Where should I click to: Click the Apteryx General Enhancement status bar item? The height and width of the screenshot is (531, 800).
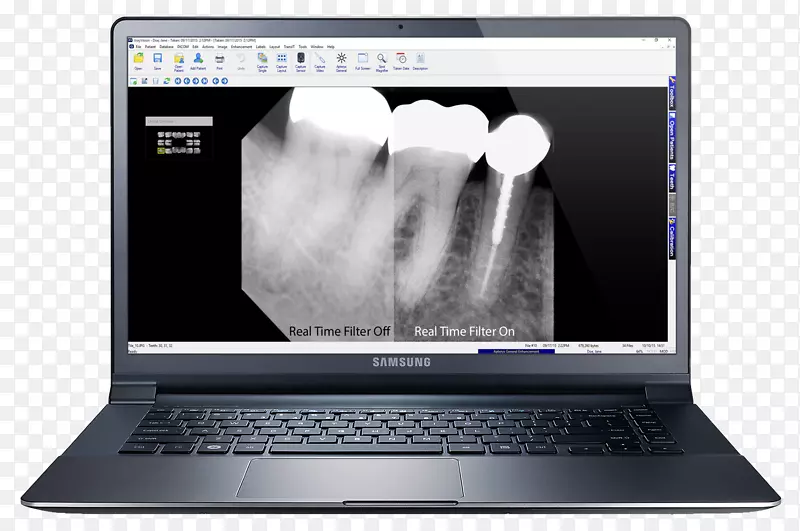pyautogui.click(x=516, y=351)
